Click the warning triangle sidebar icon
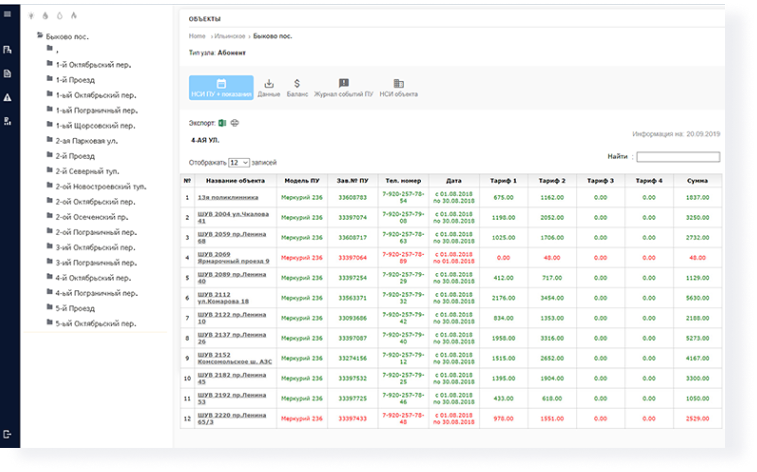This screenshot has width=757, height=472. (7, 97)
